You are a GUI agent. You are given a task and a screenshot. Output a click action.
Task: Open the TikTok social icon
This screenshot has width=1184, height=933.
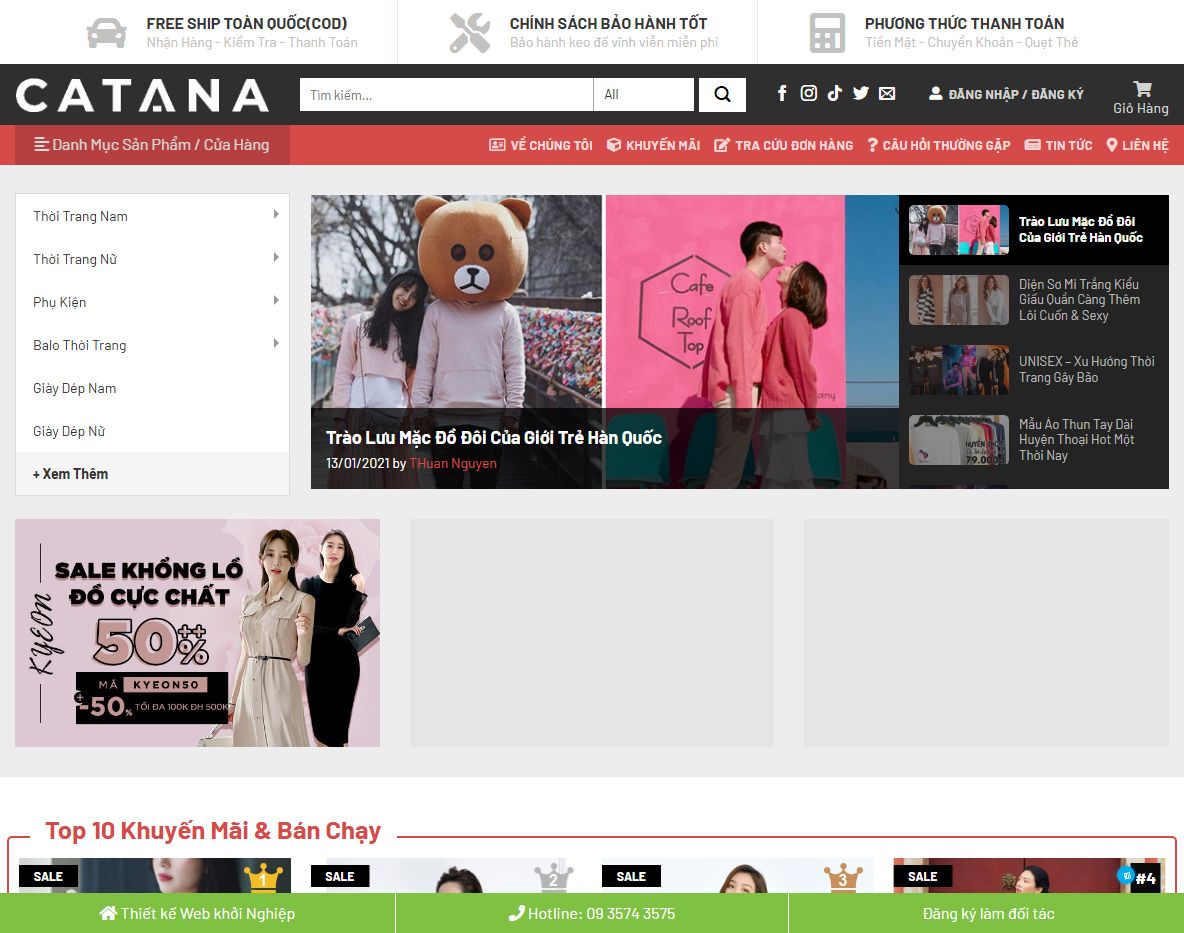click(x=834, y=93)
